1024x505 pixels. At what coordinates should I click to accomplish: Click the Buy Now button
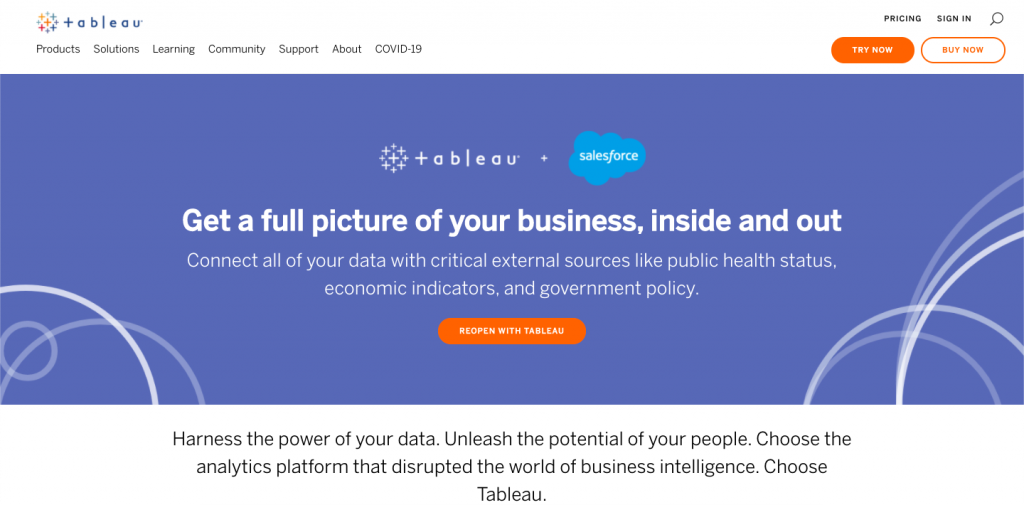point(963,50)
